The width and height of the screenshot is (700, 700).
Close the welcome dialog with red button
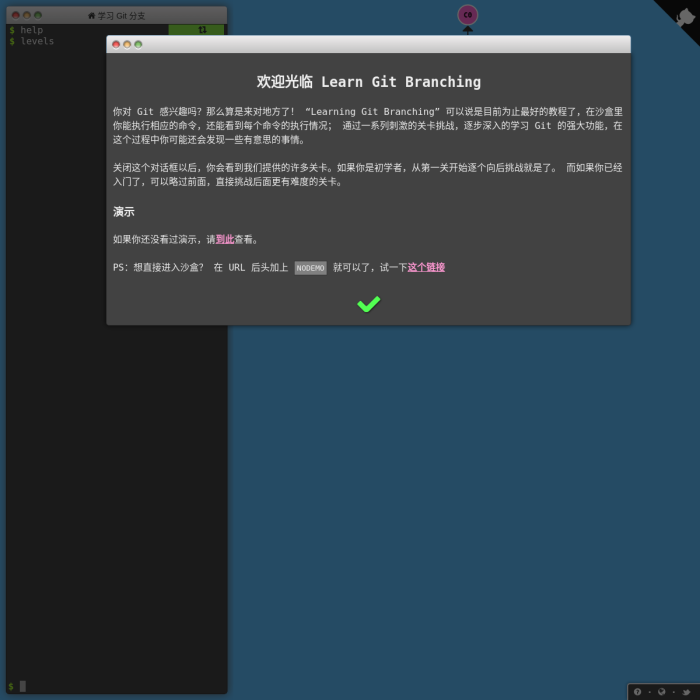click(116, 44)
